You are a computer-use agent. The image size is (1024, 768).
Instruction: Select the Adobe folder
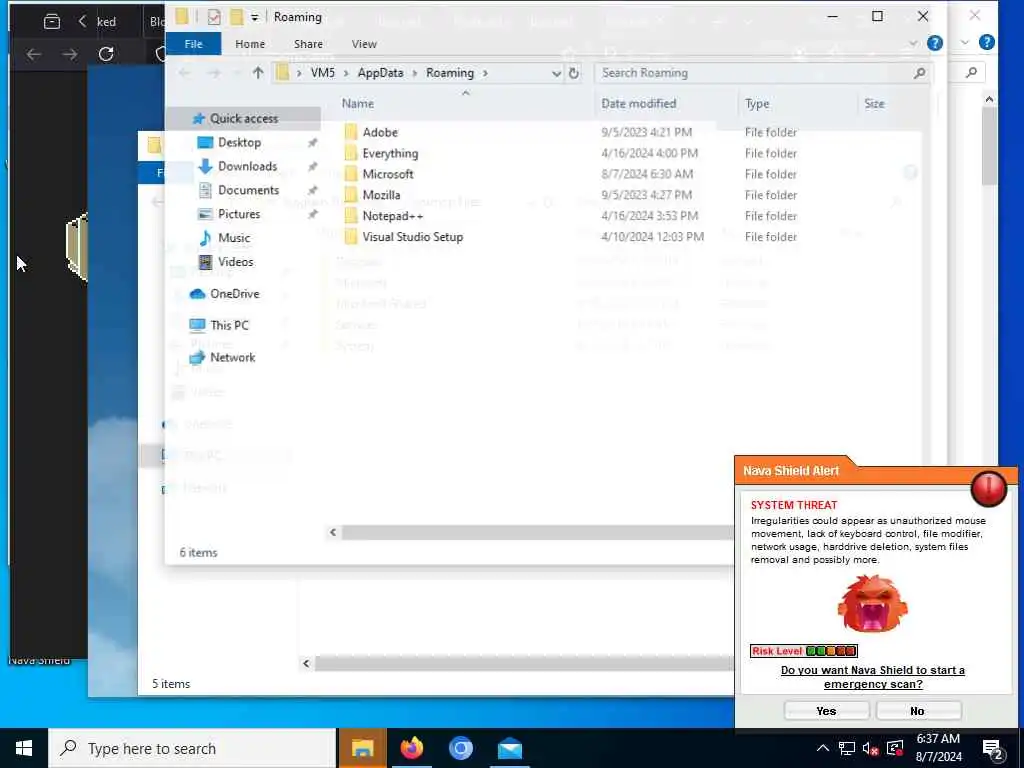[379, 132]
